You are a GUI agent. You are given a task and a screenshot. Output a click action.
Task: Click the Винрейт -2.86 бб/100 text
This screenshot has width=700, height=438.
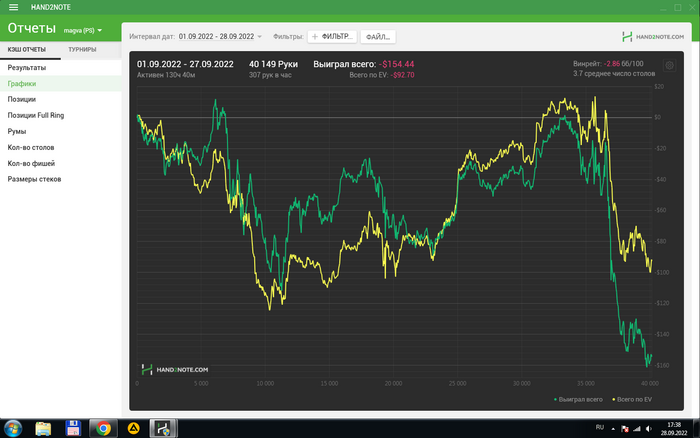pos(608,64)
